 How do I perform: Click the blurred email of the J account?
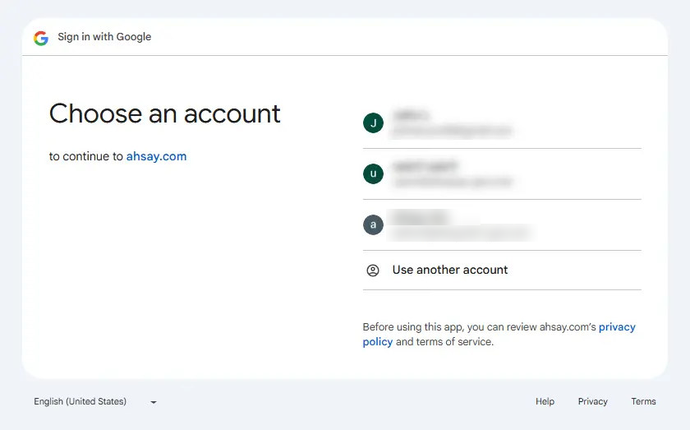[452, 131]
